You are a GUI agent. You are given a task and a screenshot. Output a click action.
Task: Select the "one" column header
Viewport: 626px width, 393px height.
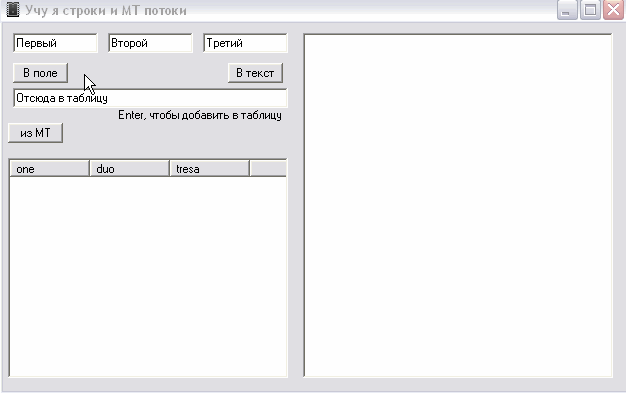(49, 169)
